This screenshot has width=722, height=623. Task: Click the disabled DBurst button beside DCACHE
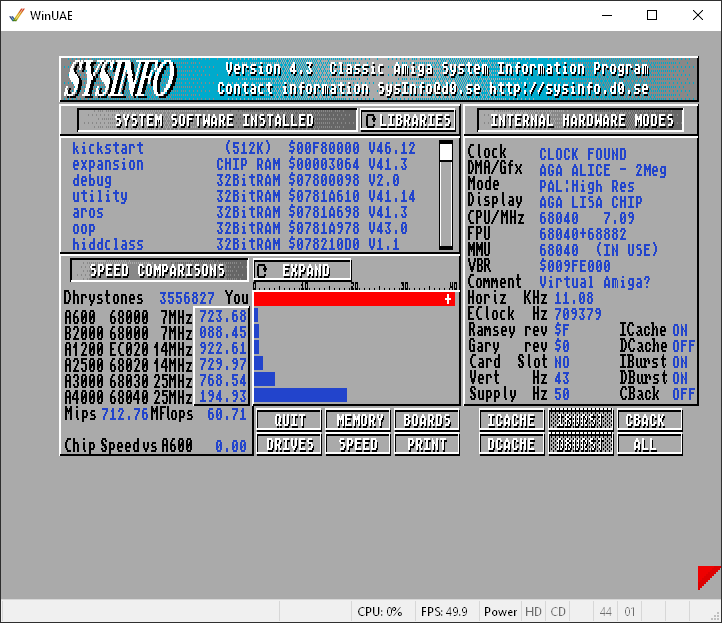[581, 444]
